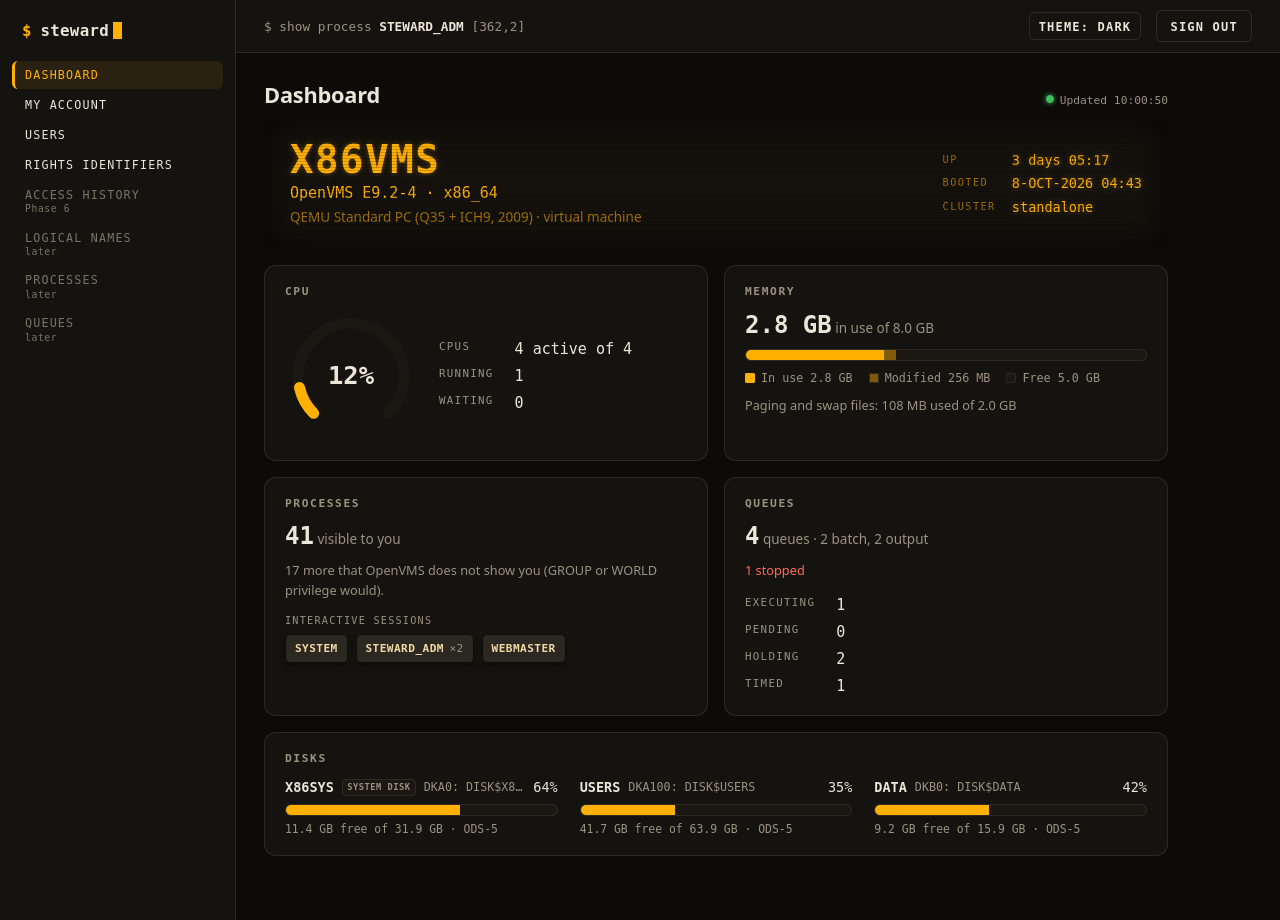Click the '1 stopped' queue warning
The width and height of the screenshot is (1280, 920).
(775, 571)
